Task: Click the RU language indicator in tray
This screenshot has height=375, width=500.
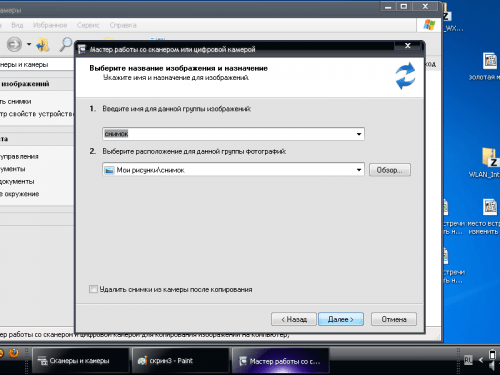Action: (x=468, y=360)
